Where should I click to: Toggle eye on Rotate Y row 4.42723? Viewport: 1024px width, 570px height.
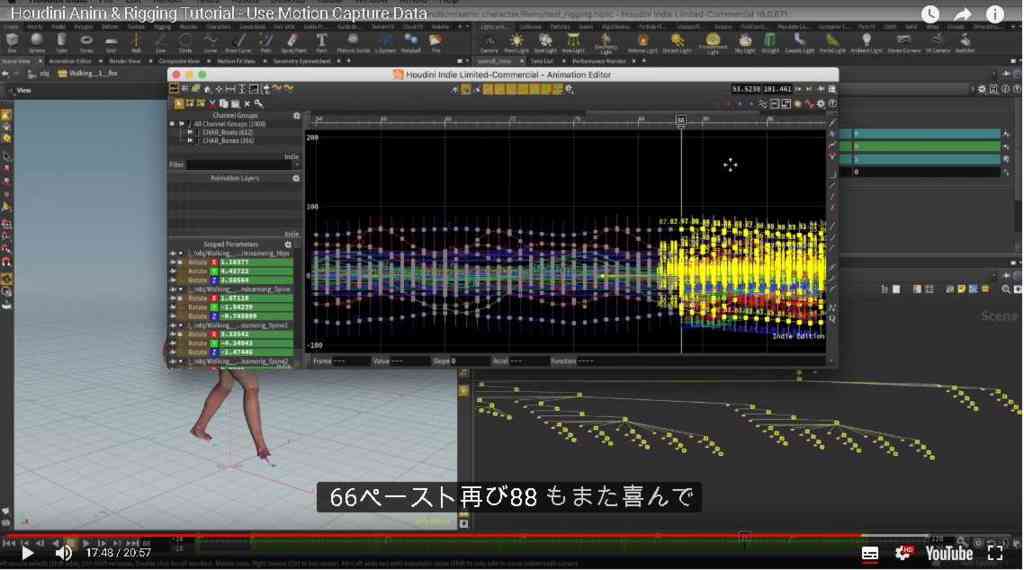coord(173,272)
